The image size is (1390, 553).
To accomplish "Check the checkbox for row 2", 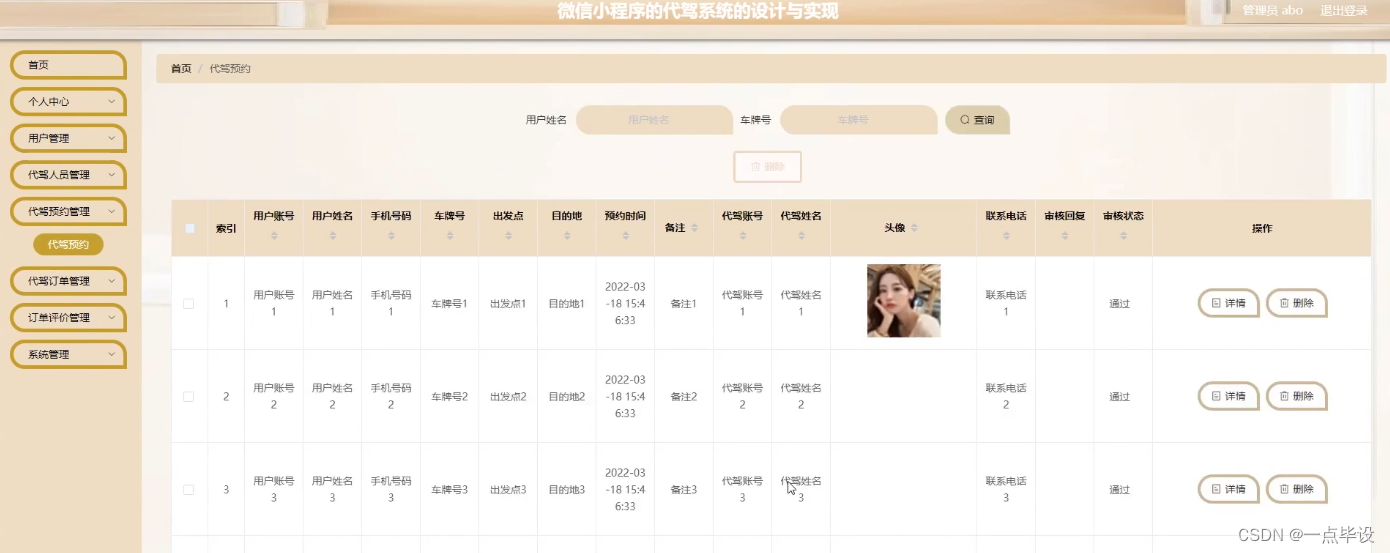I will (x=188, y=396).
